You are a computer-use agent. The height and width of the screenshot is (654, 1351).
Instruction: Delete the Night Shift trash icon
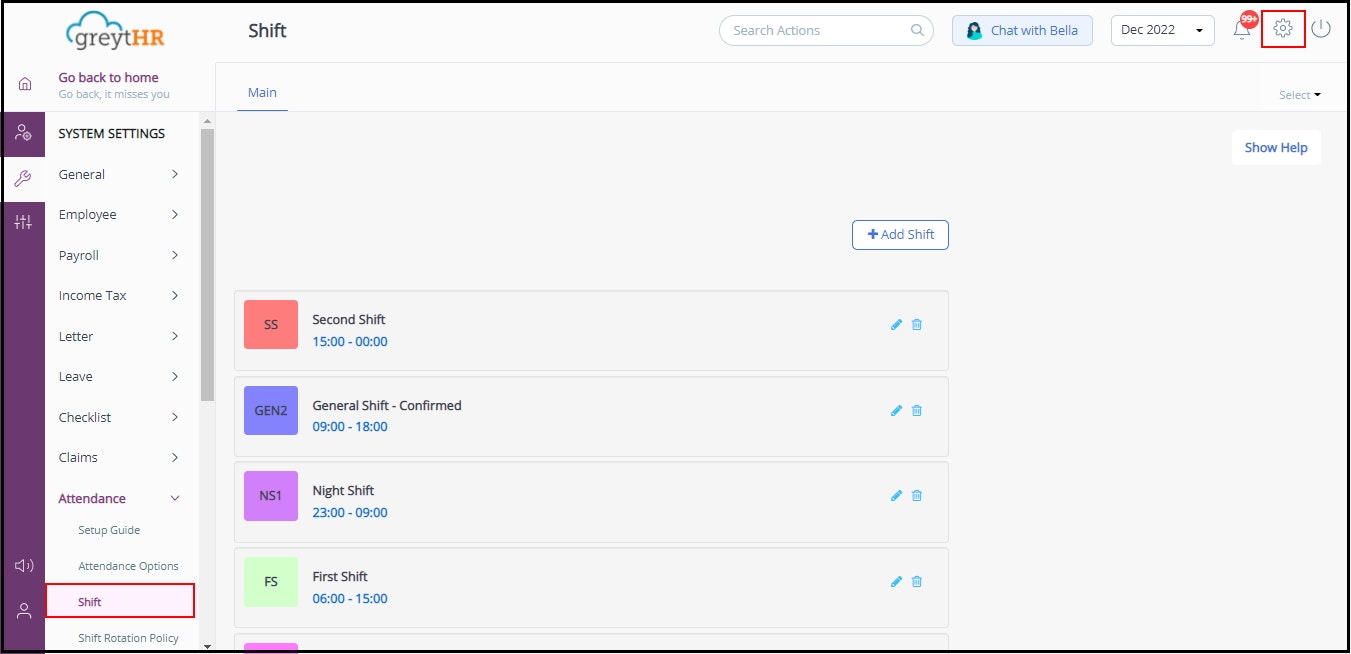[x=917, y=496]
